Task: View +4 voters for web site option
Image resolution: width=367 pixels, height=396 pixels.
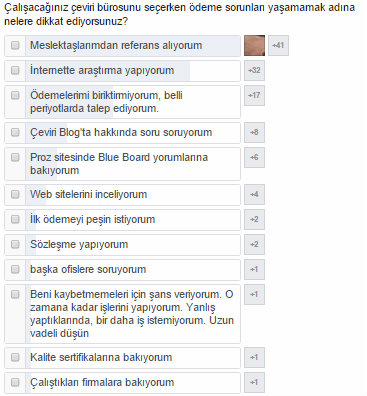Action: tap(254, 194)
